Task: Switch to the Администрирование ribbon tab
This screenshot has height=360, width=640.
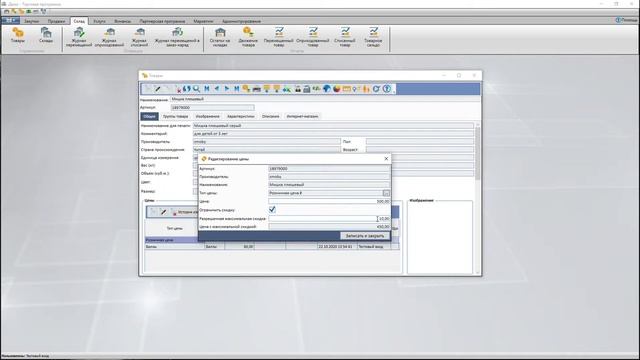Action: tap(241, 21)
